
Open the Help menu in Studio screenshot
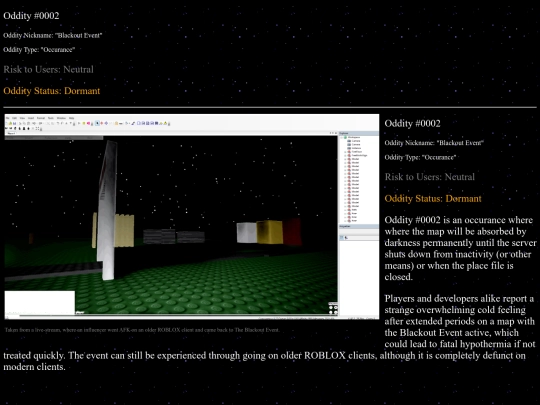tap(72, 118)
